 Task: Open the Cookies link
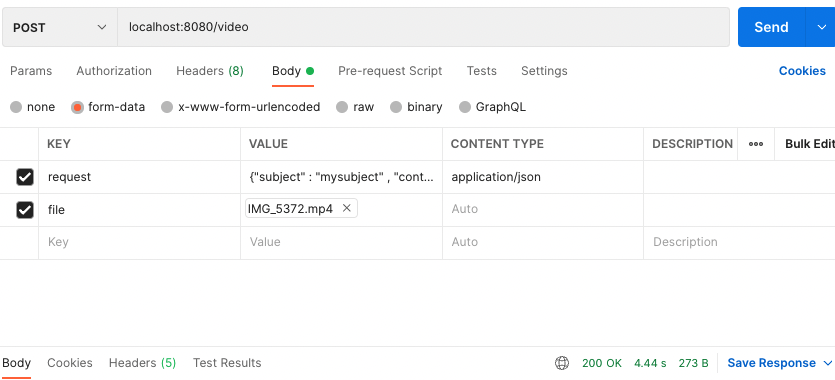pyautogui.click(x=802, y=71)
